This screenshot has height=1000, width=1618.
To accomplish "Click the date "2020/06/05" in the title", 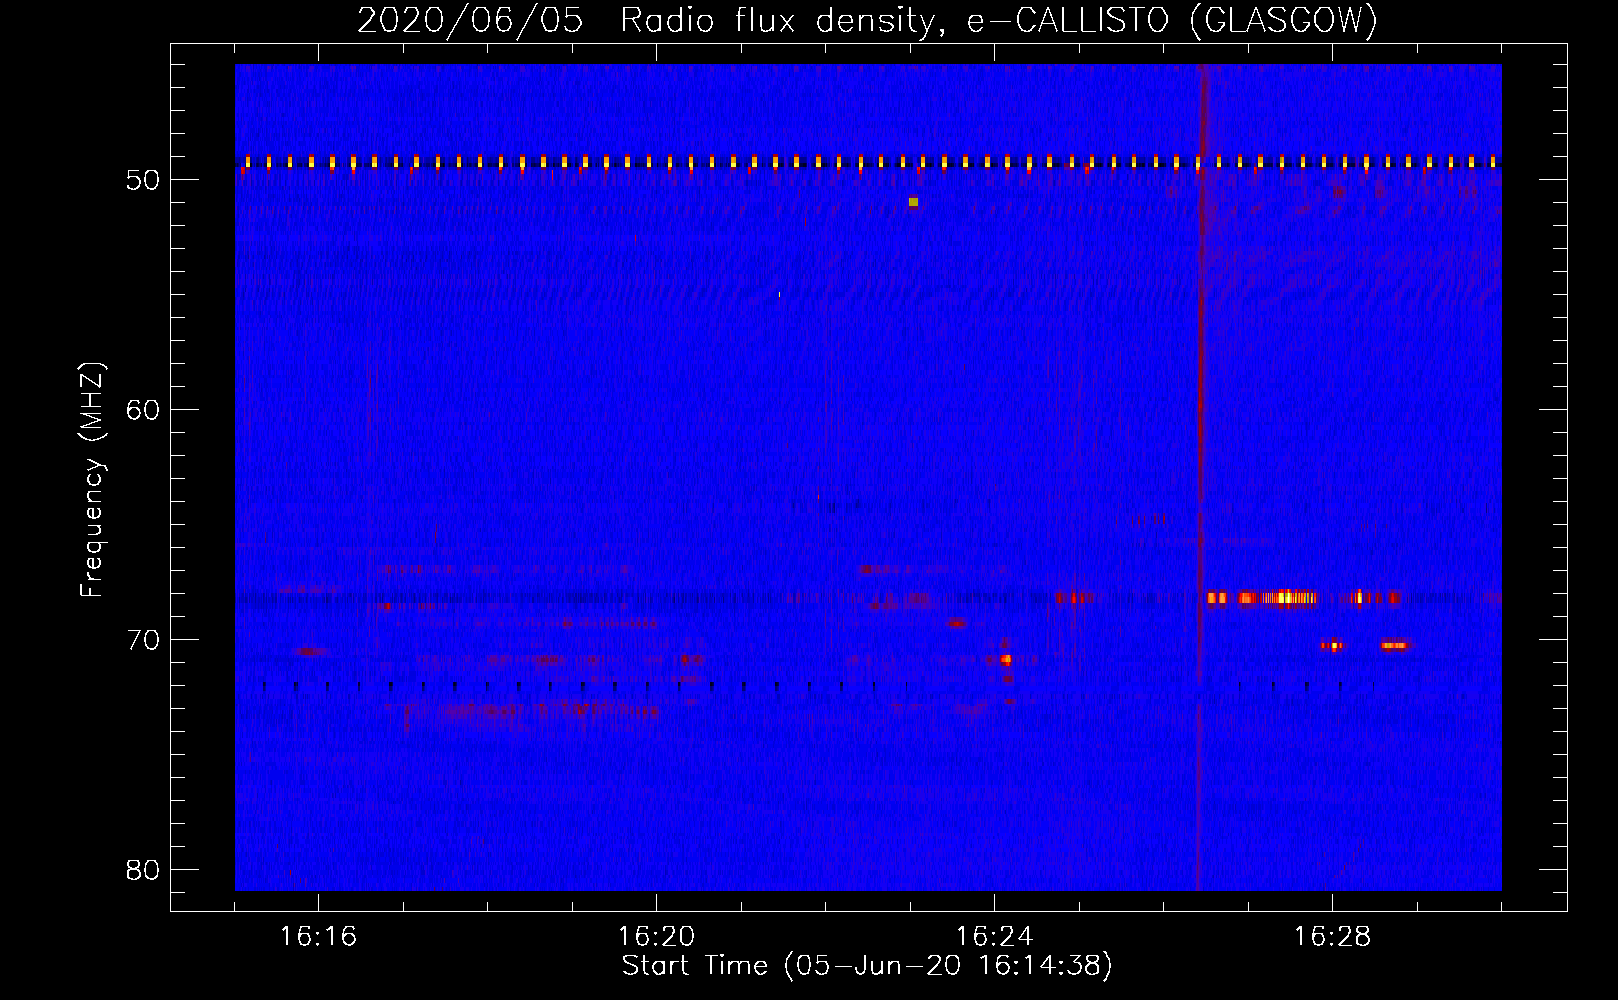I will 470,21.
